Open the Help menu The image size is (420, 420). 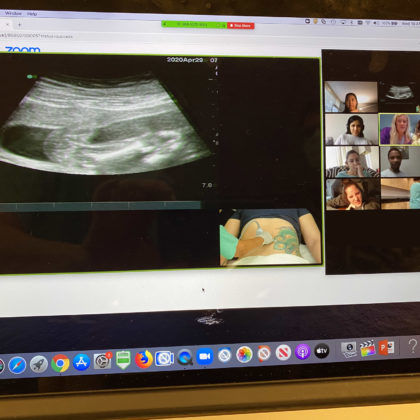(x=32, y=14)
